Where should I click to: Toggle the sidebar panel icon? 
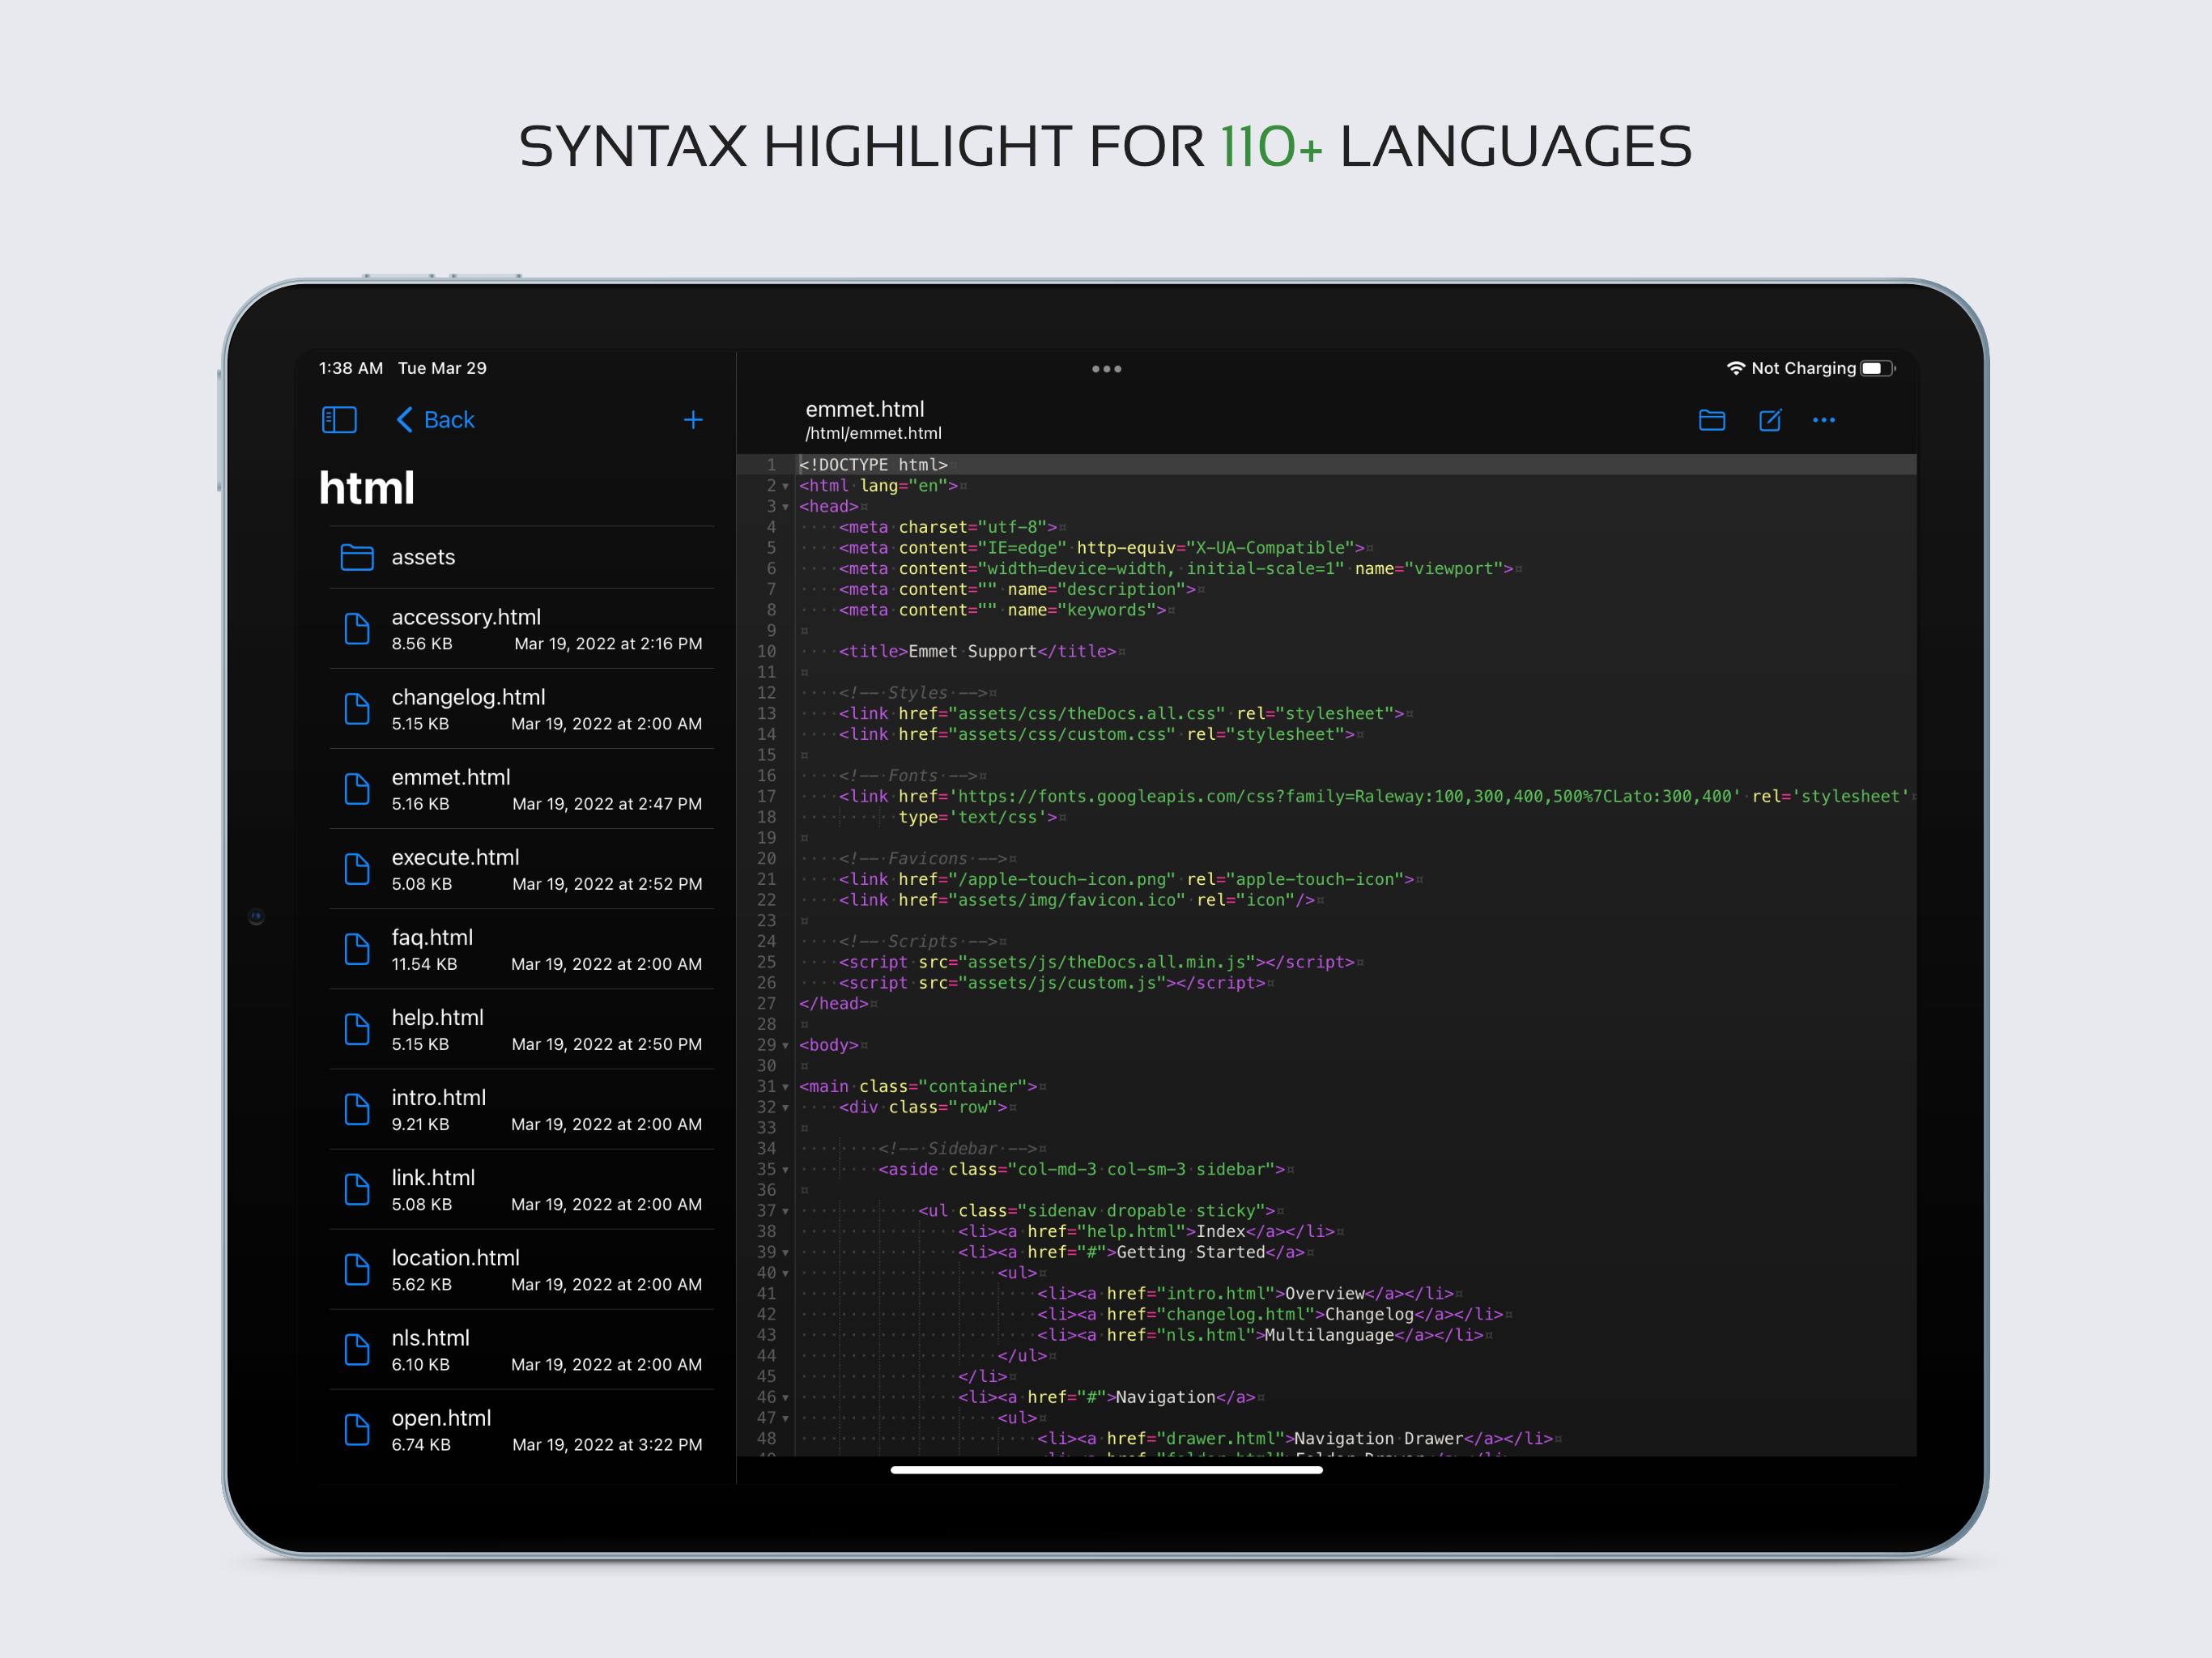pos(339,420)
